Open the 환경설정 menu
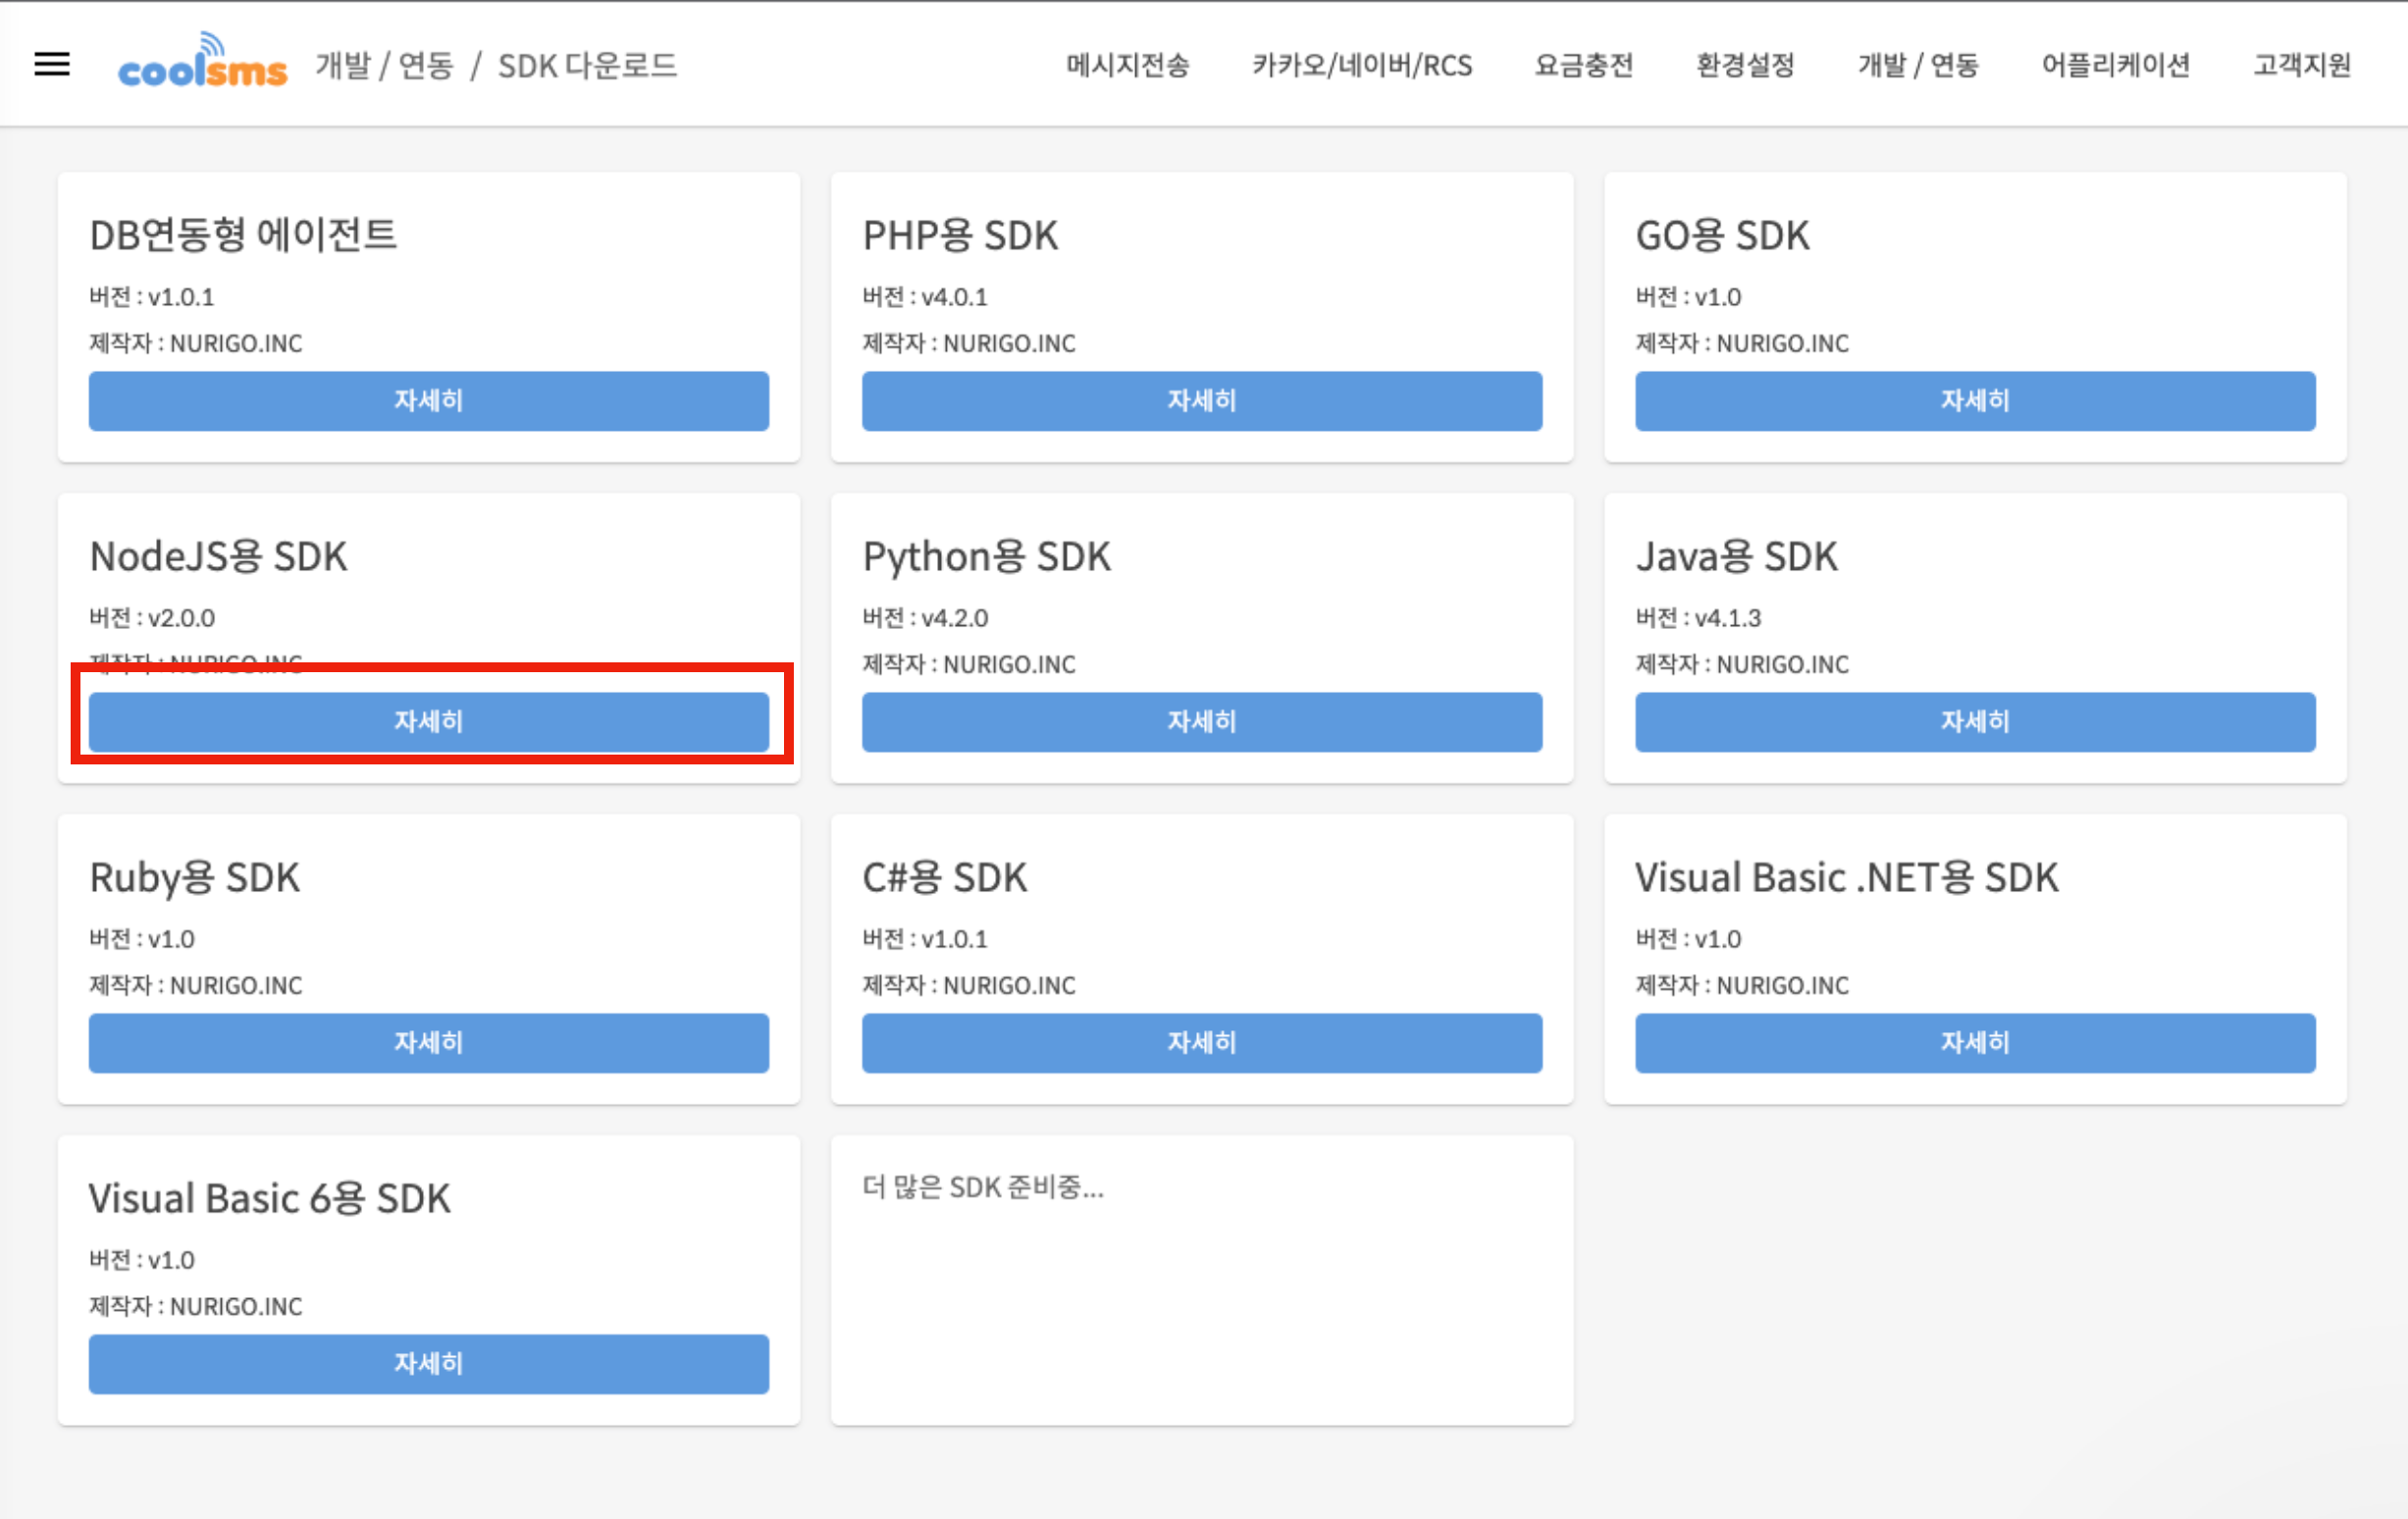This screenshot has width=2408, height=1519. (1745, 66)
